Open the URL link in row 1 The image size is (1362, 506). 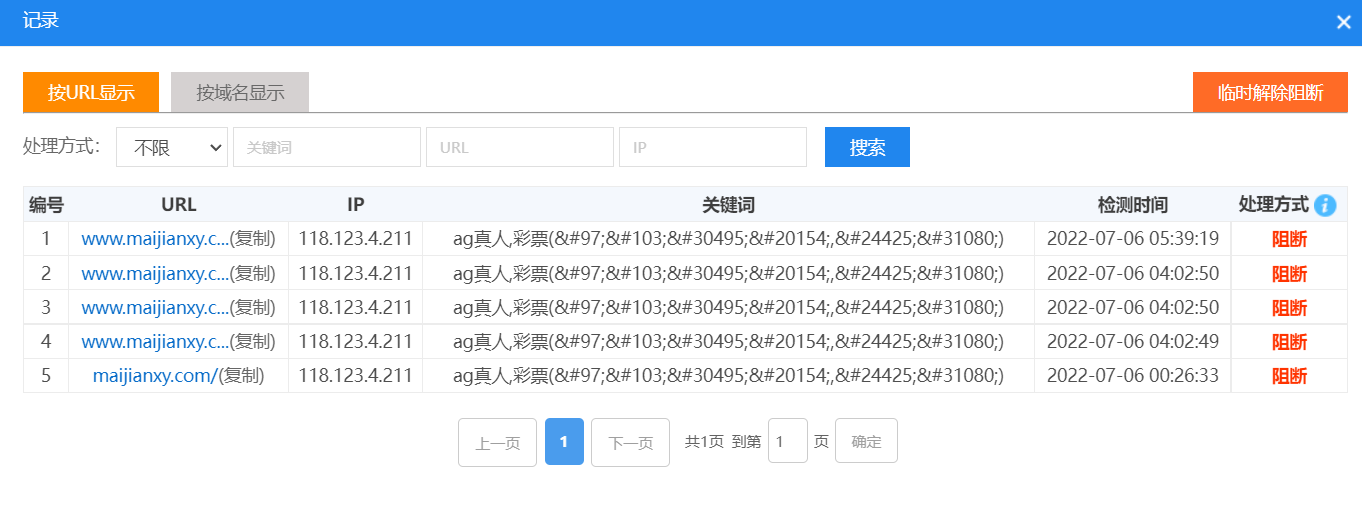click(x=154, y=239)
